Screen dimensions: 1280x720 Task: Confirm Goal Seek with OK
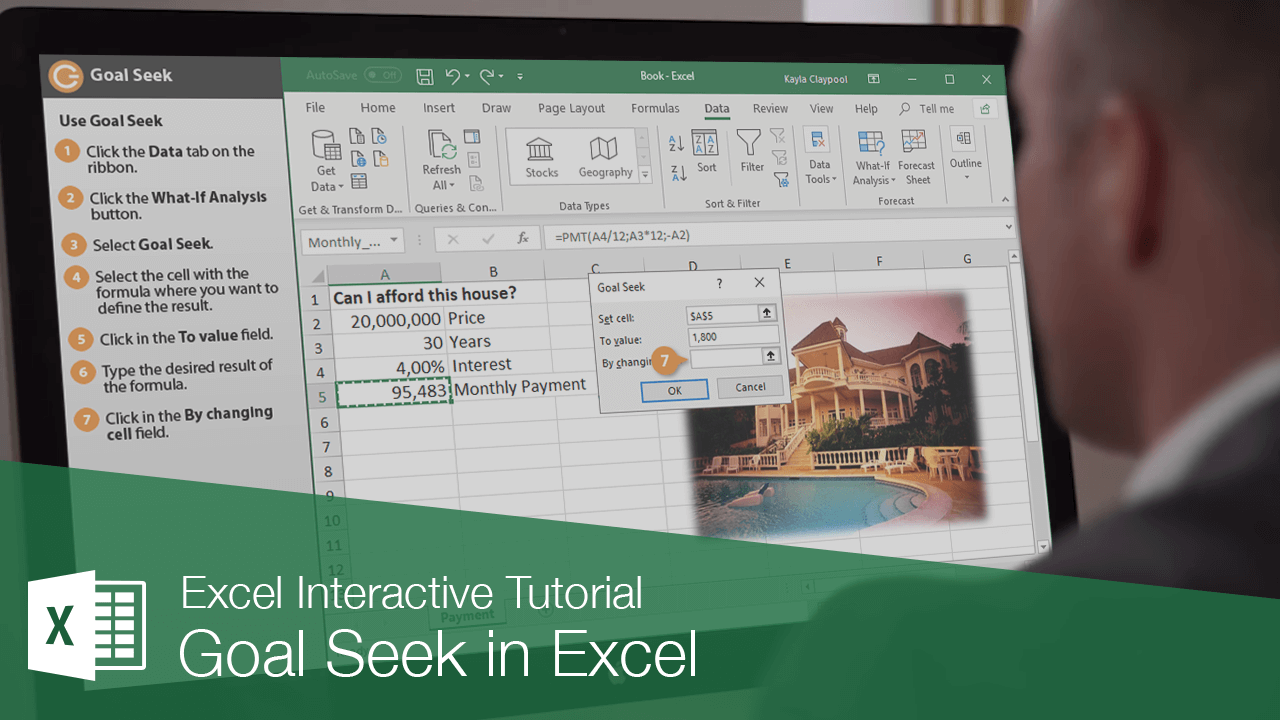click(675, 390)
